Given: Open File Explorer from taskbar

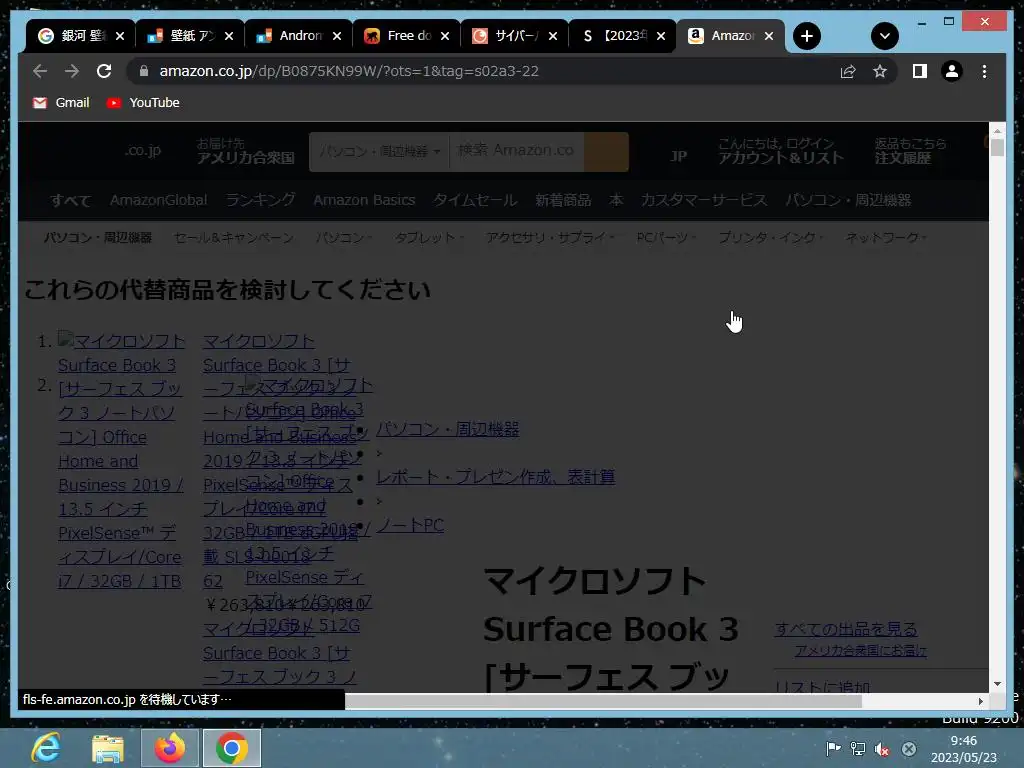Looking at the screenshot, I should click(108, 748).
